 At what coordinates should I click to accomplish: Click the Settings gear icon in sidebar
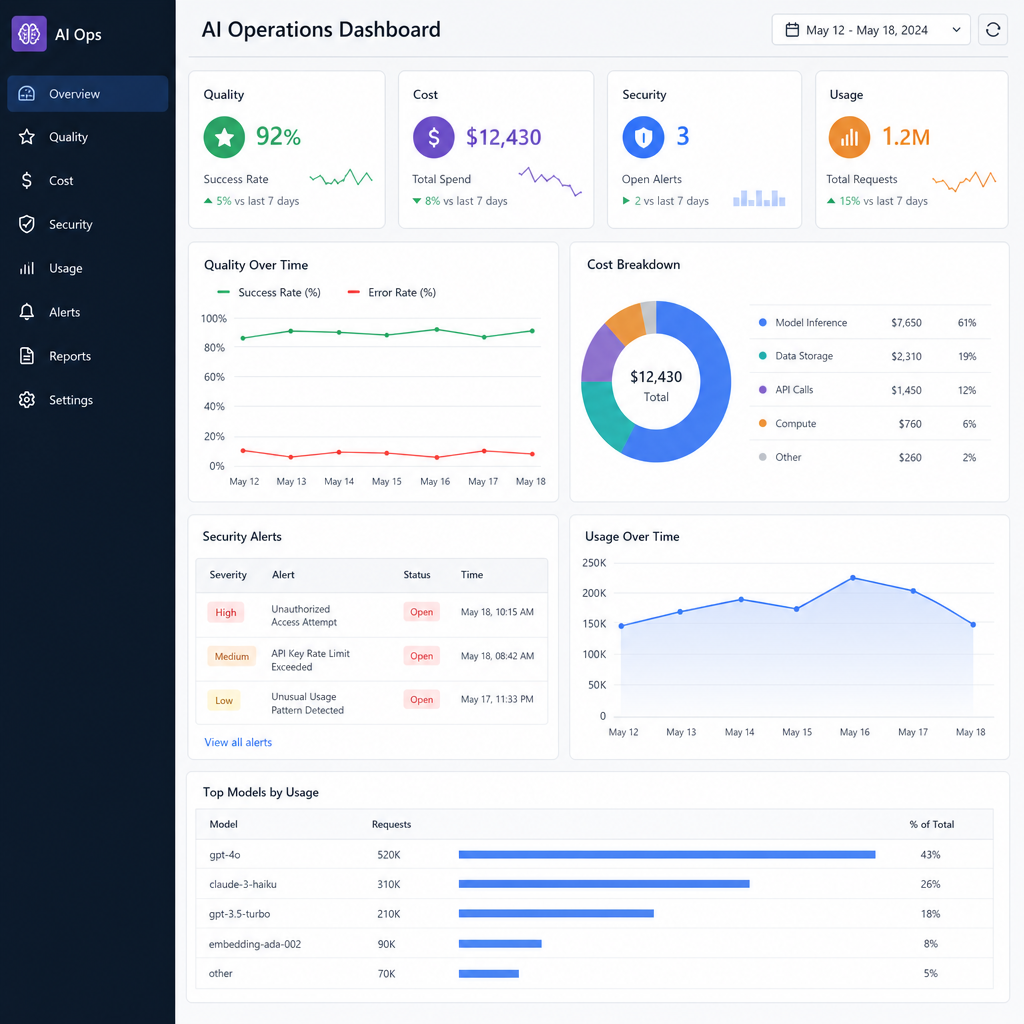click(x=27, y=399)
